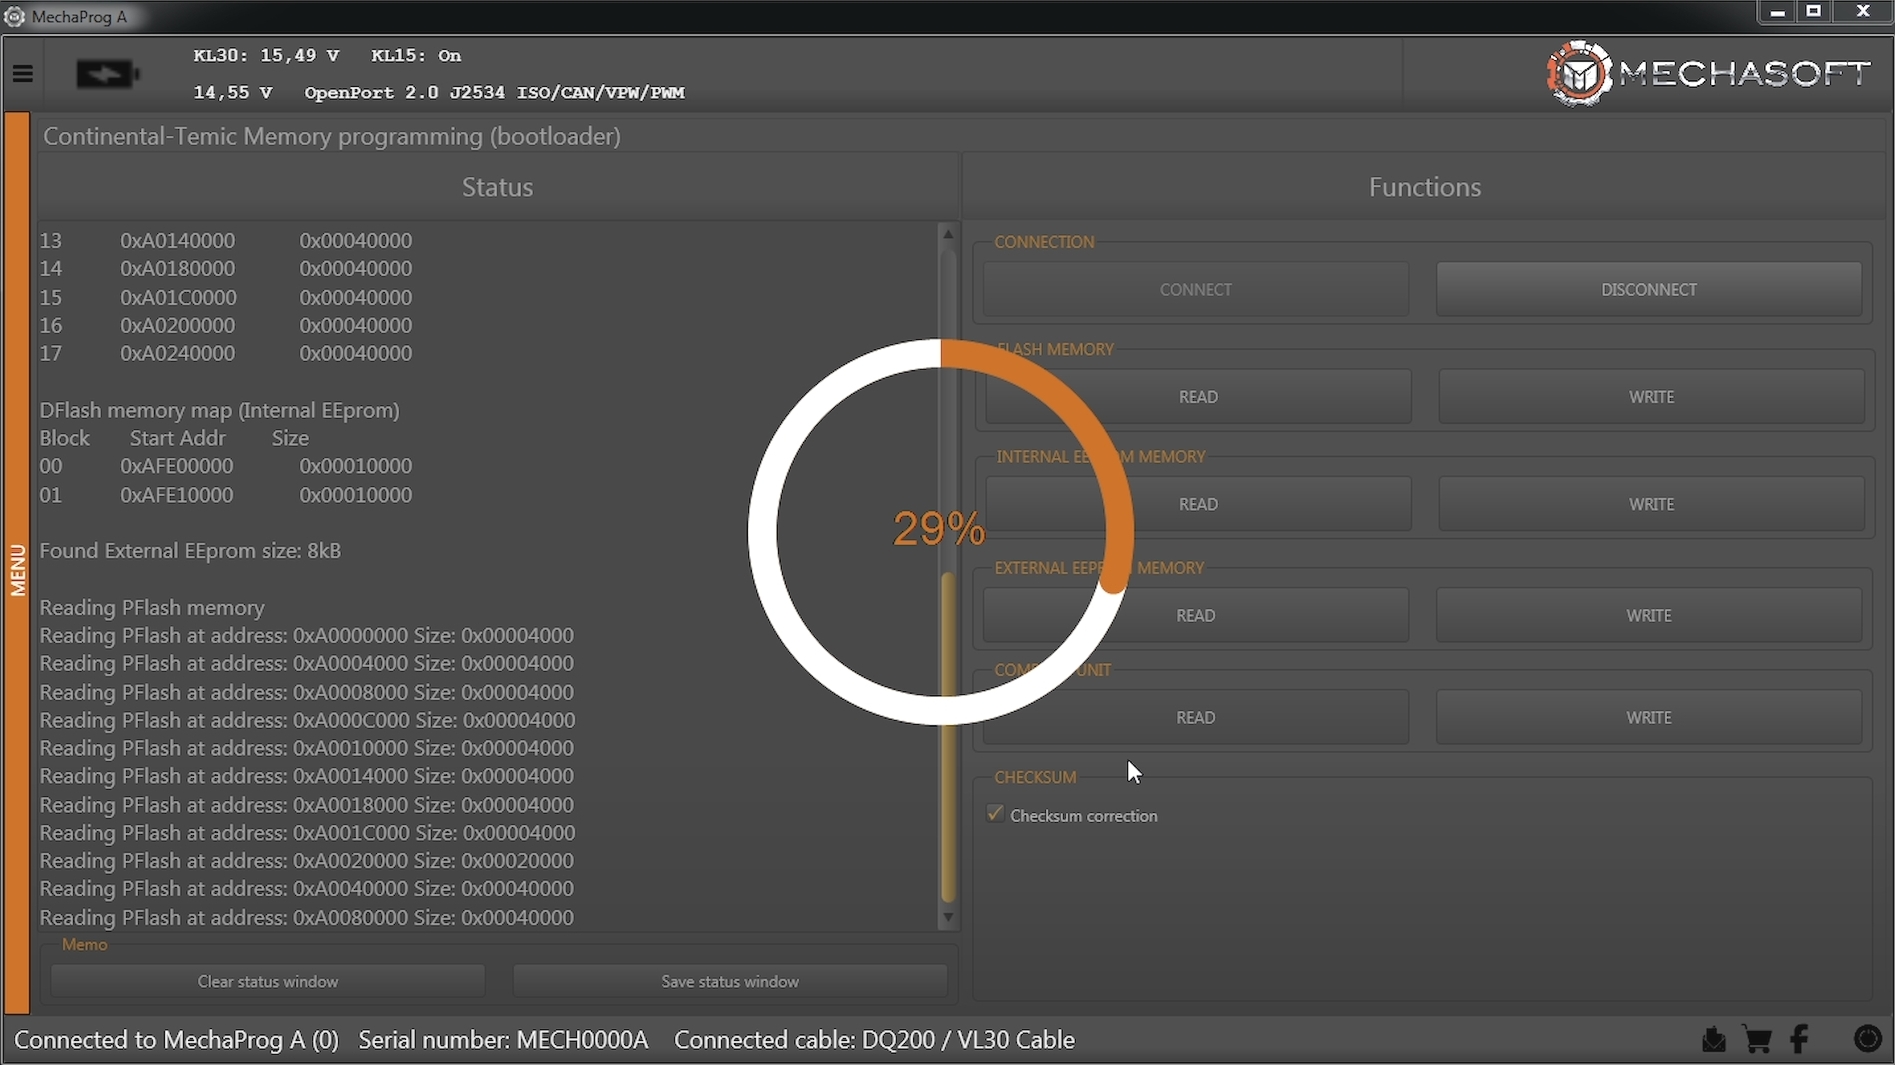Click the line with address 0xA0000000
Viewport: 1895px width, 1065px height.
tap(306, 636)
